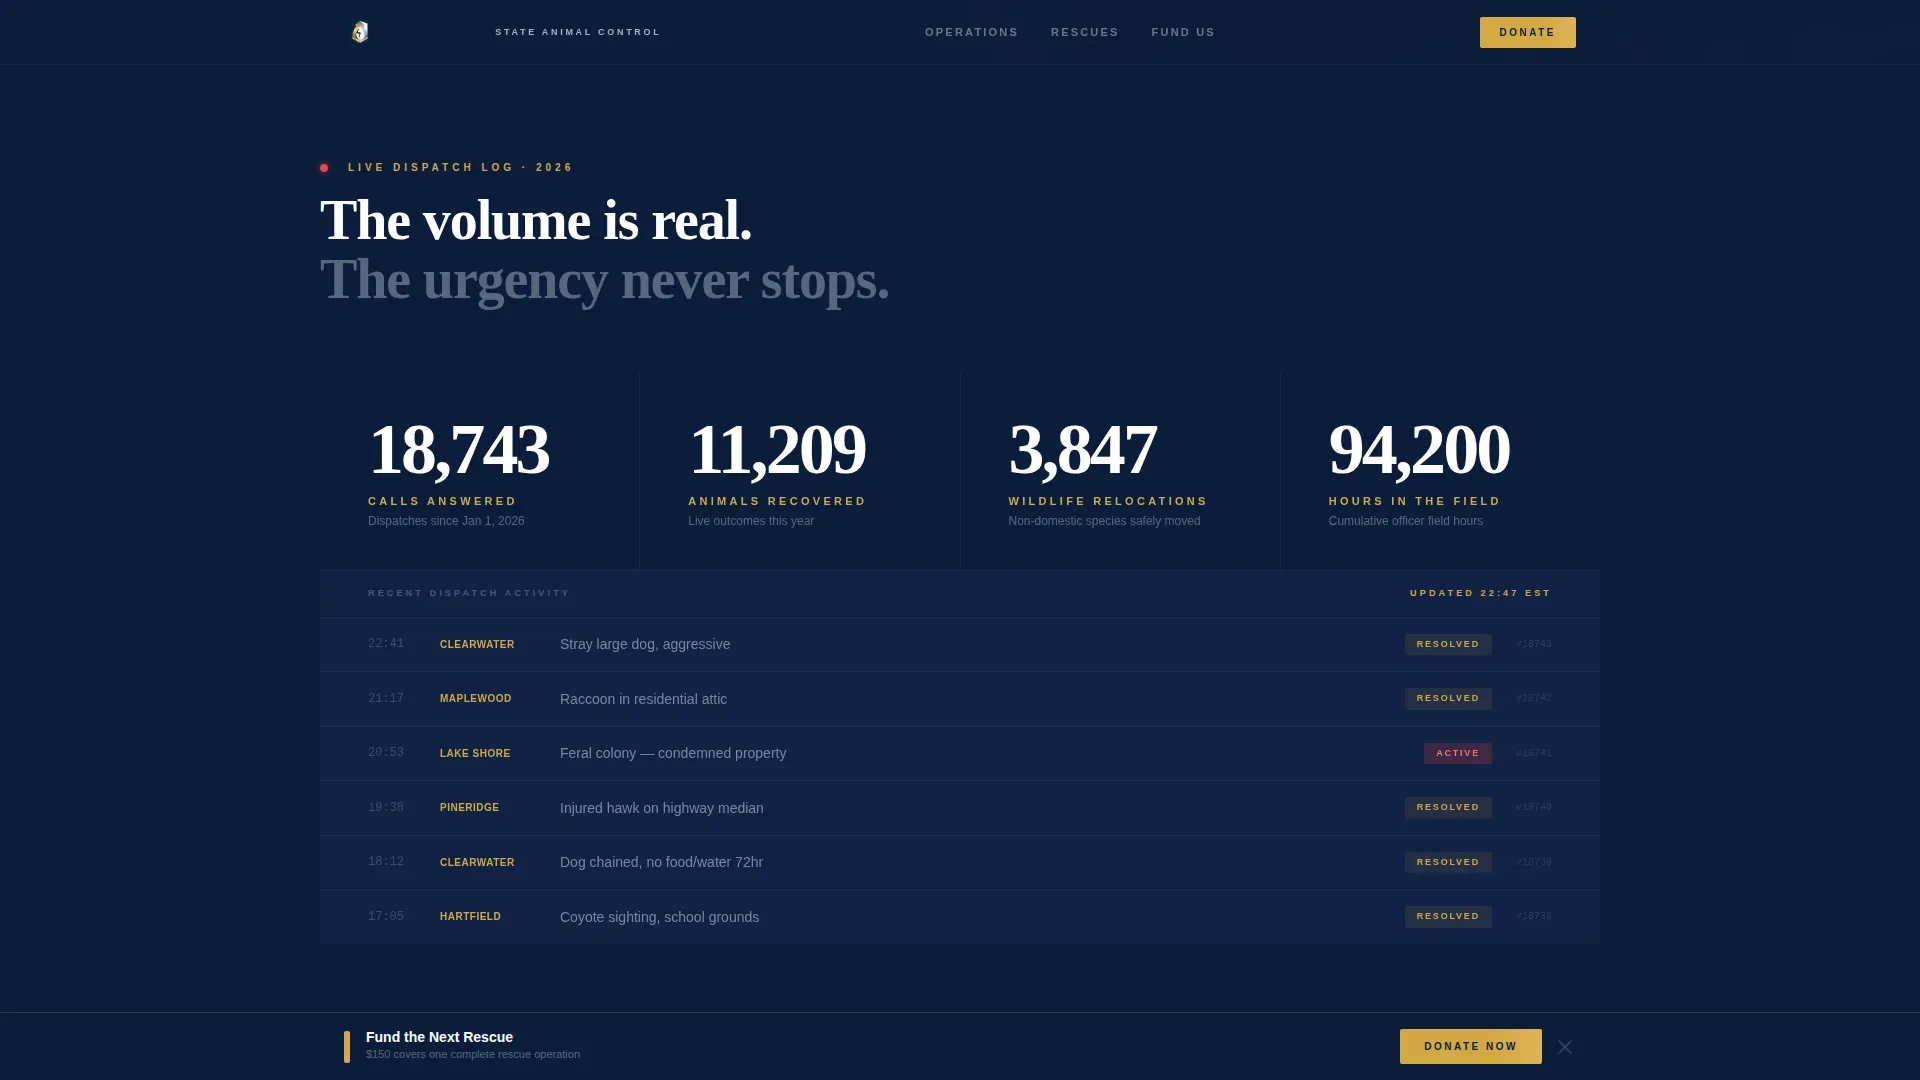Click Raccoon in residential attic entry
The width and height of the screenshot is (1920, 1080).
point(643,699)
